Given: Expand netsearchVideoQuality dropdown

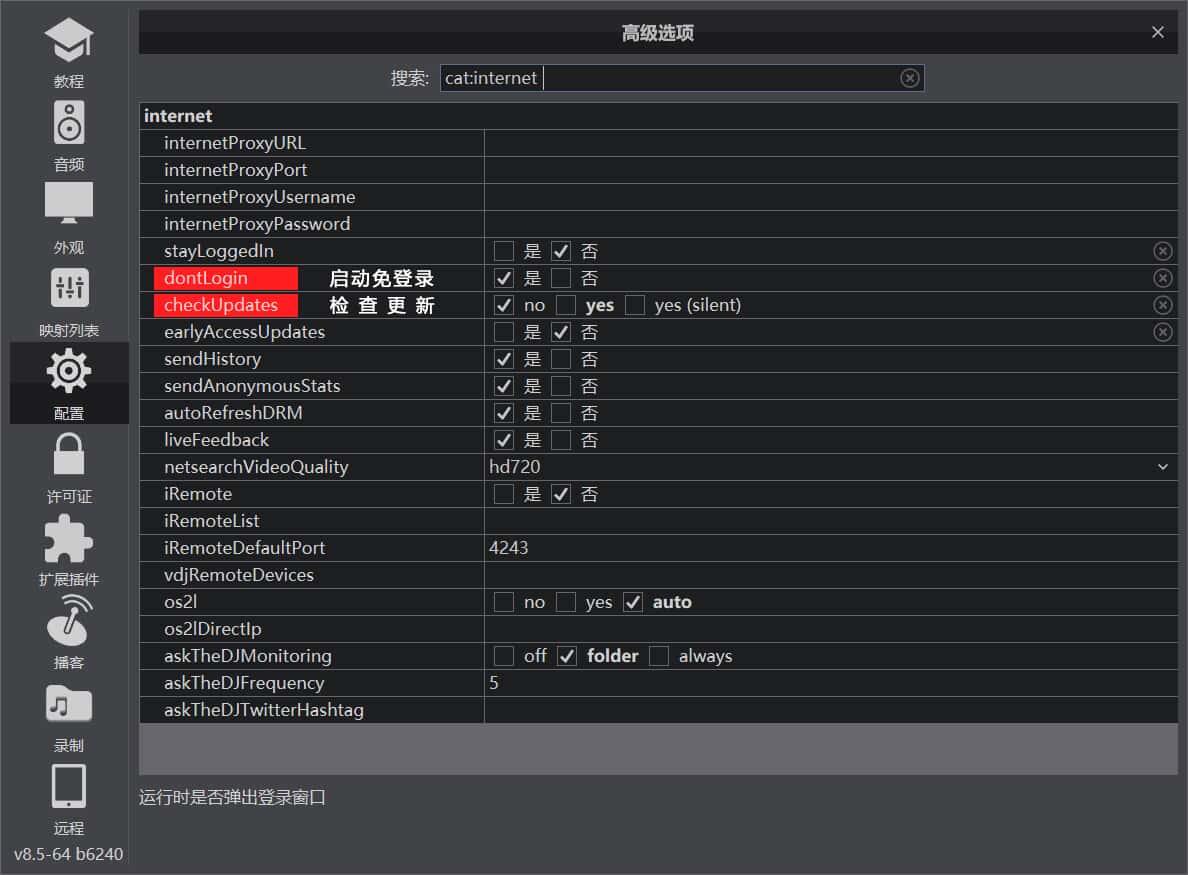Looking at the screenshot, I should point(1162,467).
